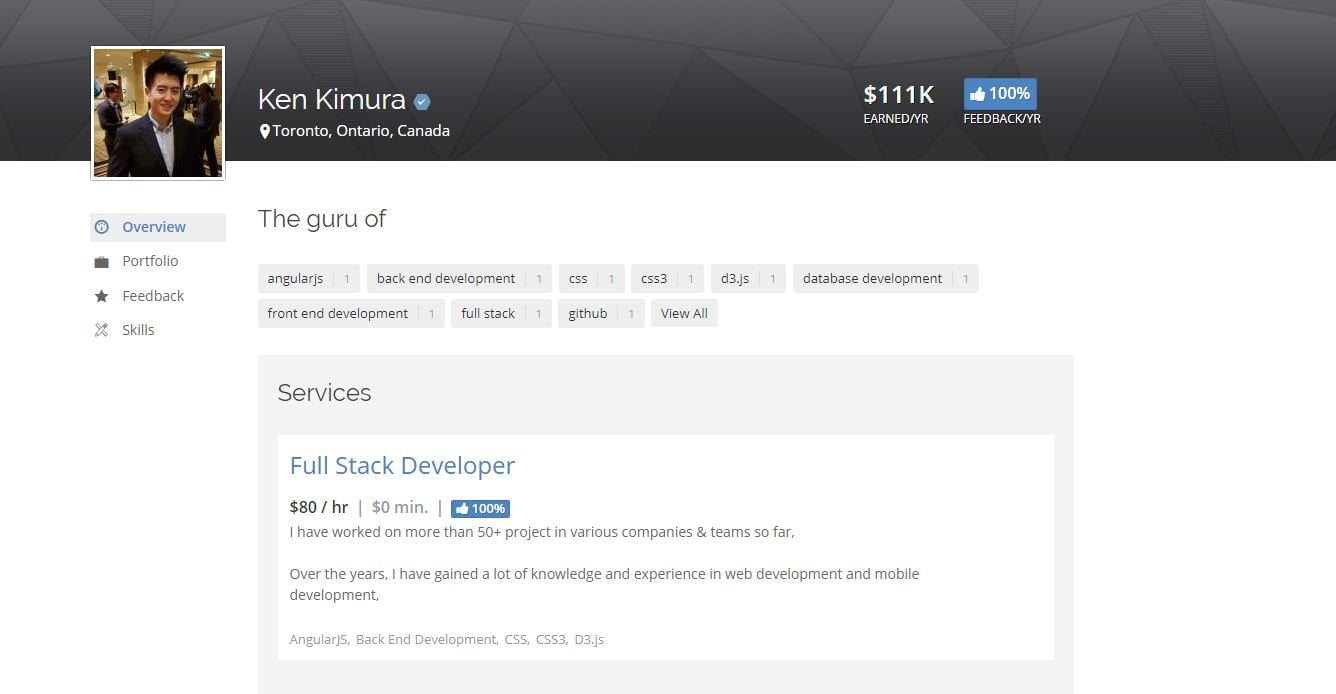The width and height of the screenshot is (1336, 694).
Task: Click the FEEDBACK/YR label
Action: [1002, 119]
